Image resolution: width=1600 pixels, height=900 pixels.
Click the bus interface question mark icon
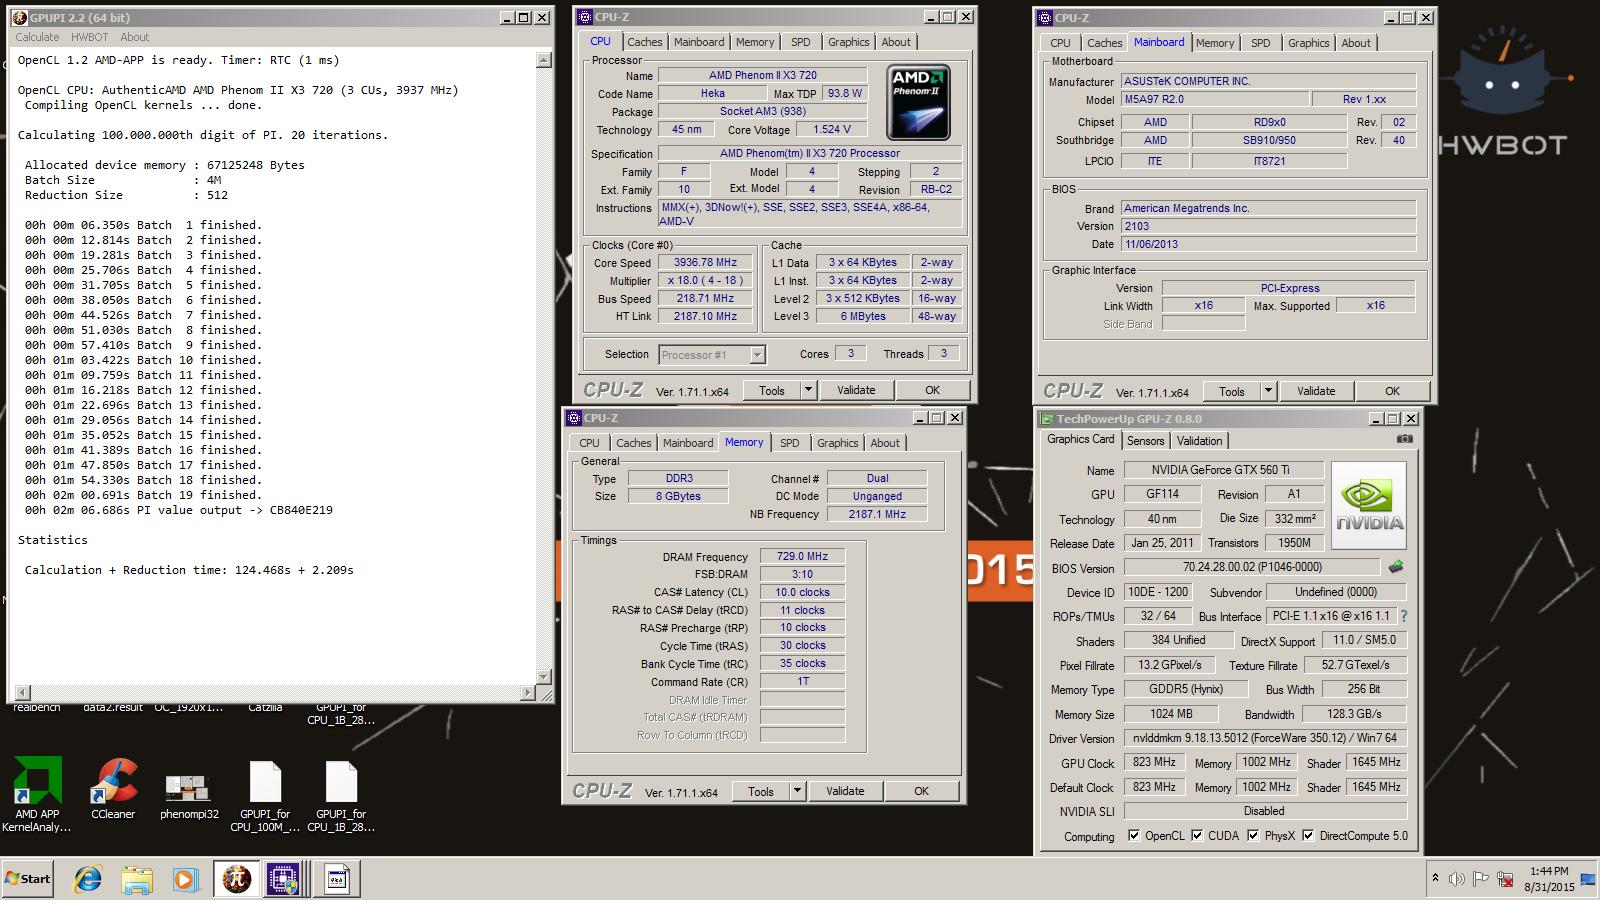coord(1403,616)
